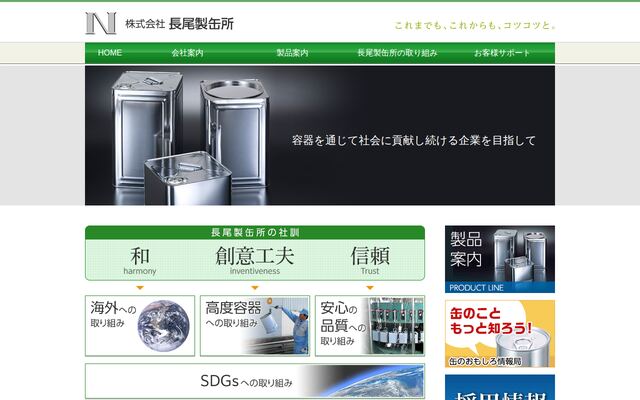This screenshot has height=400, width=640.
Task: Open the 会社案内 menu item
Action: (x=187, y=53)
